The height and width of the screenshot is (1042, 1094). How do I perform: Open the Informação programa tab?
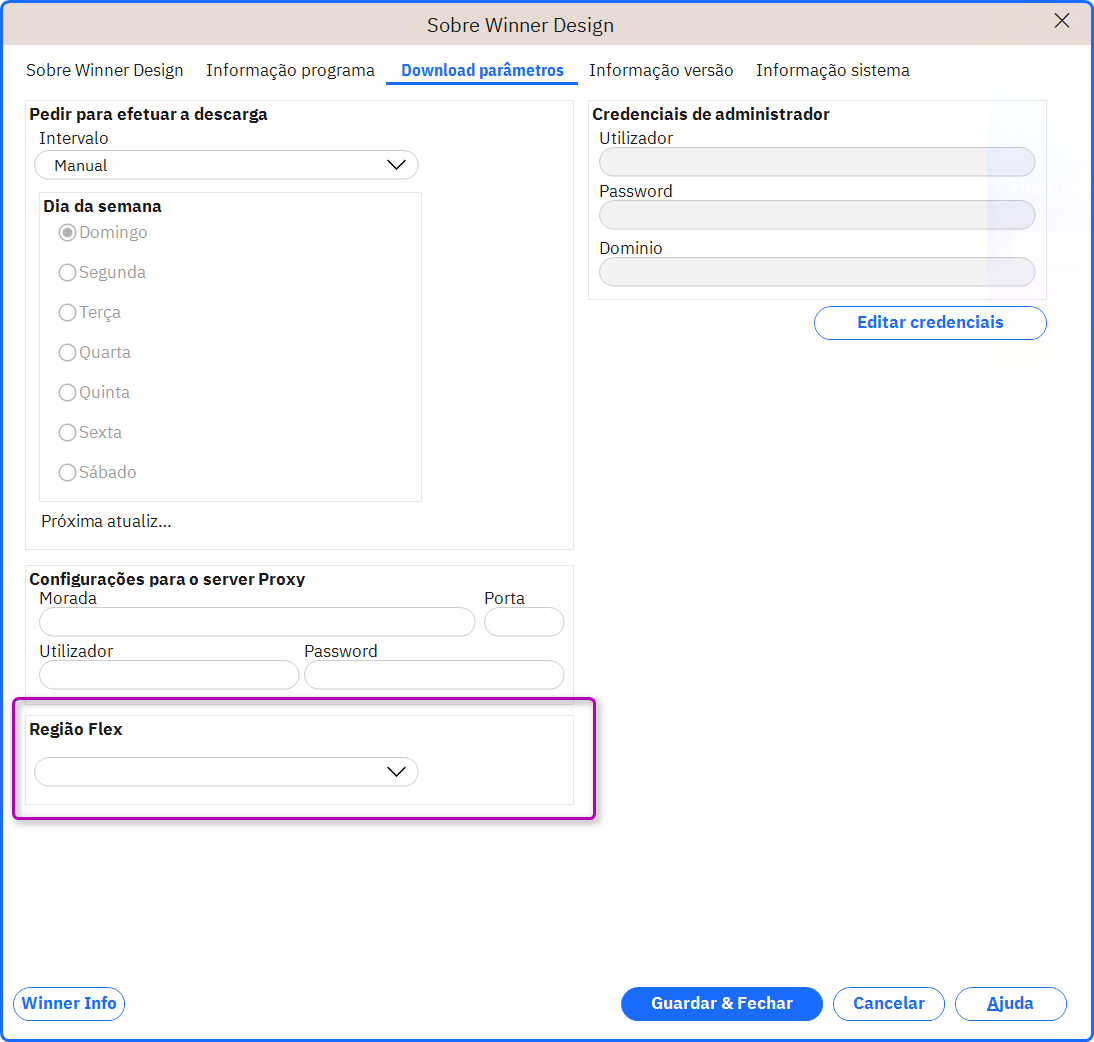(290, 70)
